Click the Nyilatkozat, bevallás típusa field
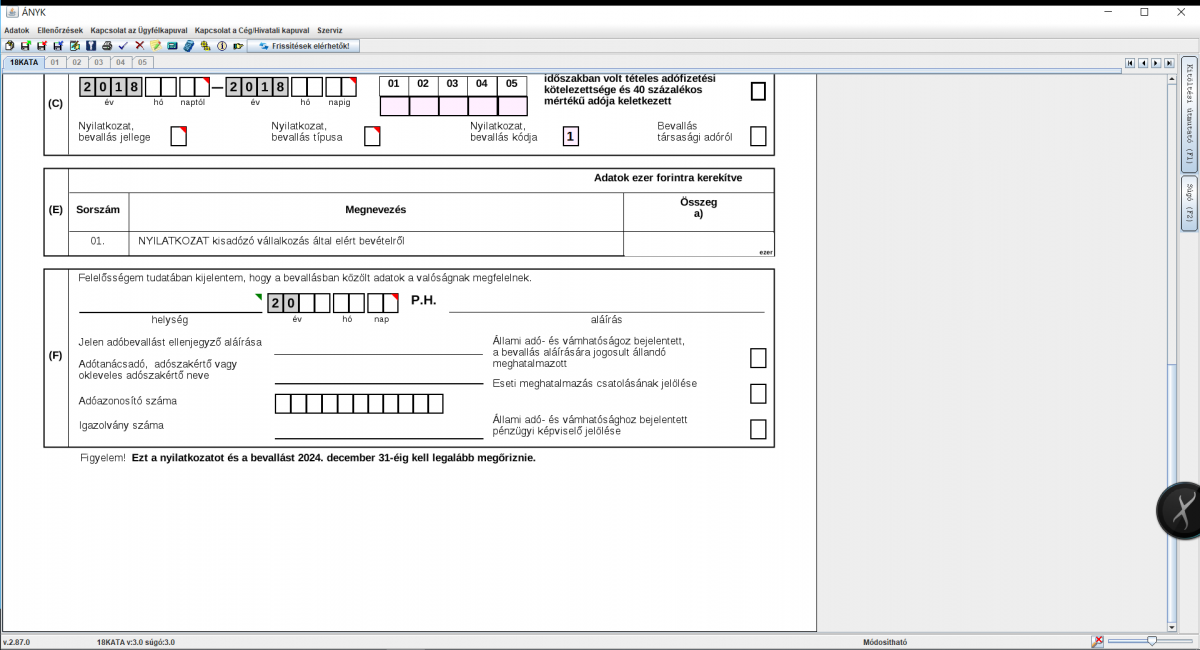The height and width of the screenshot is (650, 1200). coord(372,136)
